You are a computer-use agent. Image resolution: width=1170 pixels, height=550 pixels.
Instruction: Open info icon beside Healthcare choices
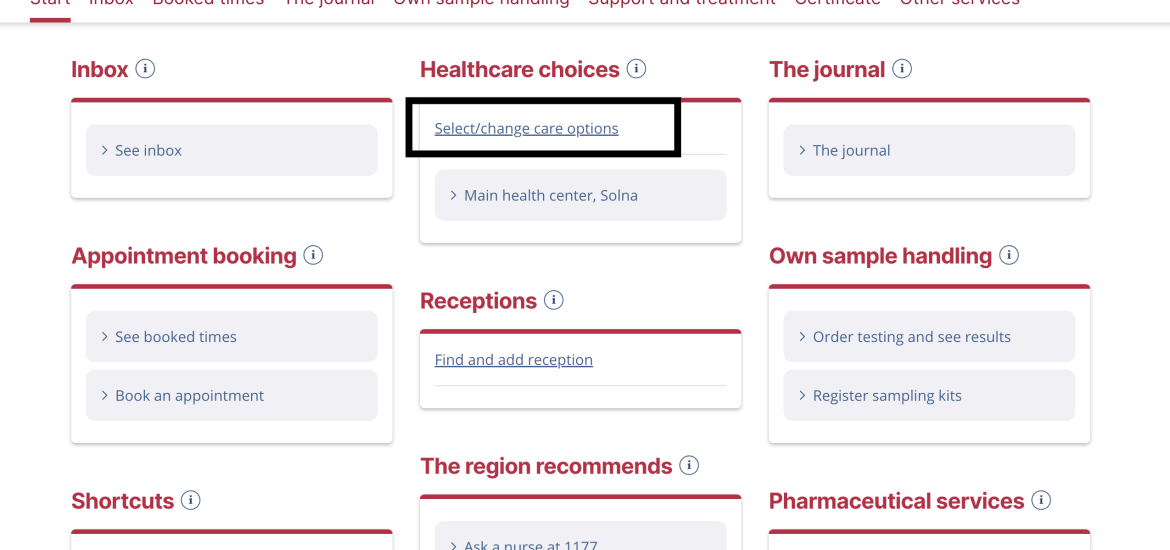(636, 69)
